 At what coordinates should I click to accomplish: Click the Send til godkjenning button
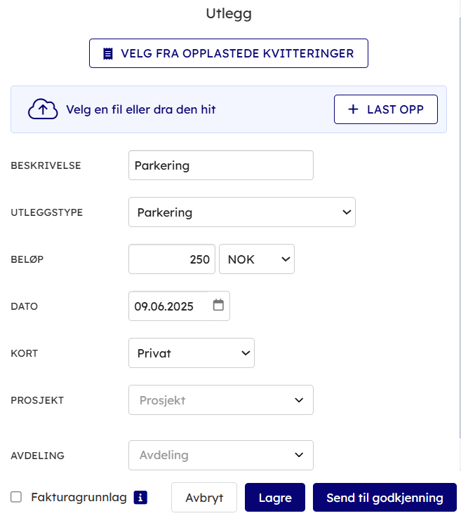pyautogui.click(x=385, y=497)
